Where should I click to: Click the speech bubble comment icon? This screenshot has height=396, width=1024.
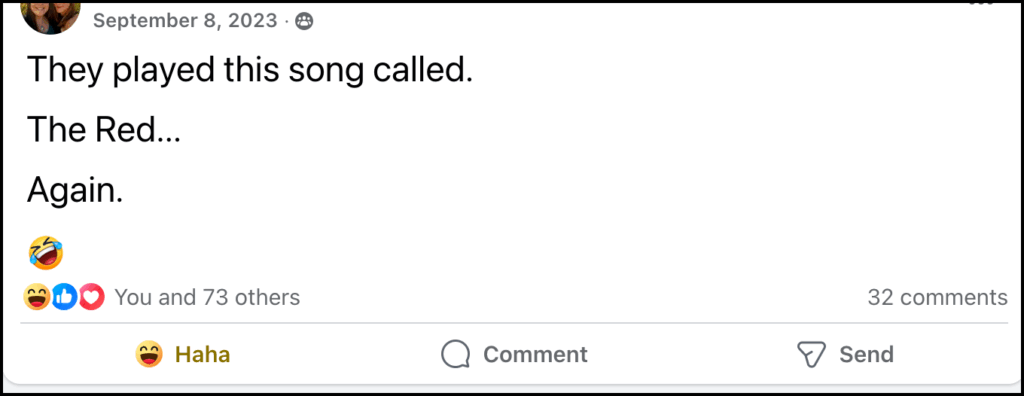(x=455, y=355)
